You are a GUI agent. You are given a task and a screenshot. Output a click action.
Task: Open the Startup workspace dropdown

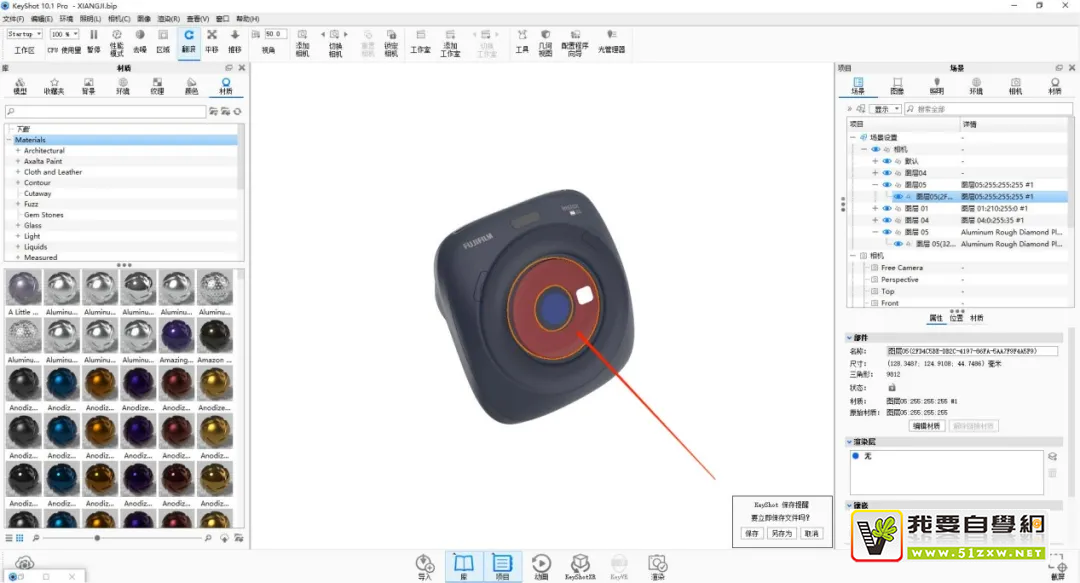click(25, 34)
